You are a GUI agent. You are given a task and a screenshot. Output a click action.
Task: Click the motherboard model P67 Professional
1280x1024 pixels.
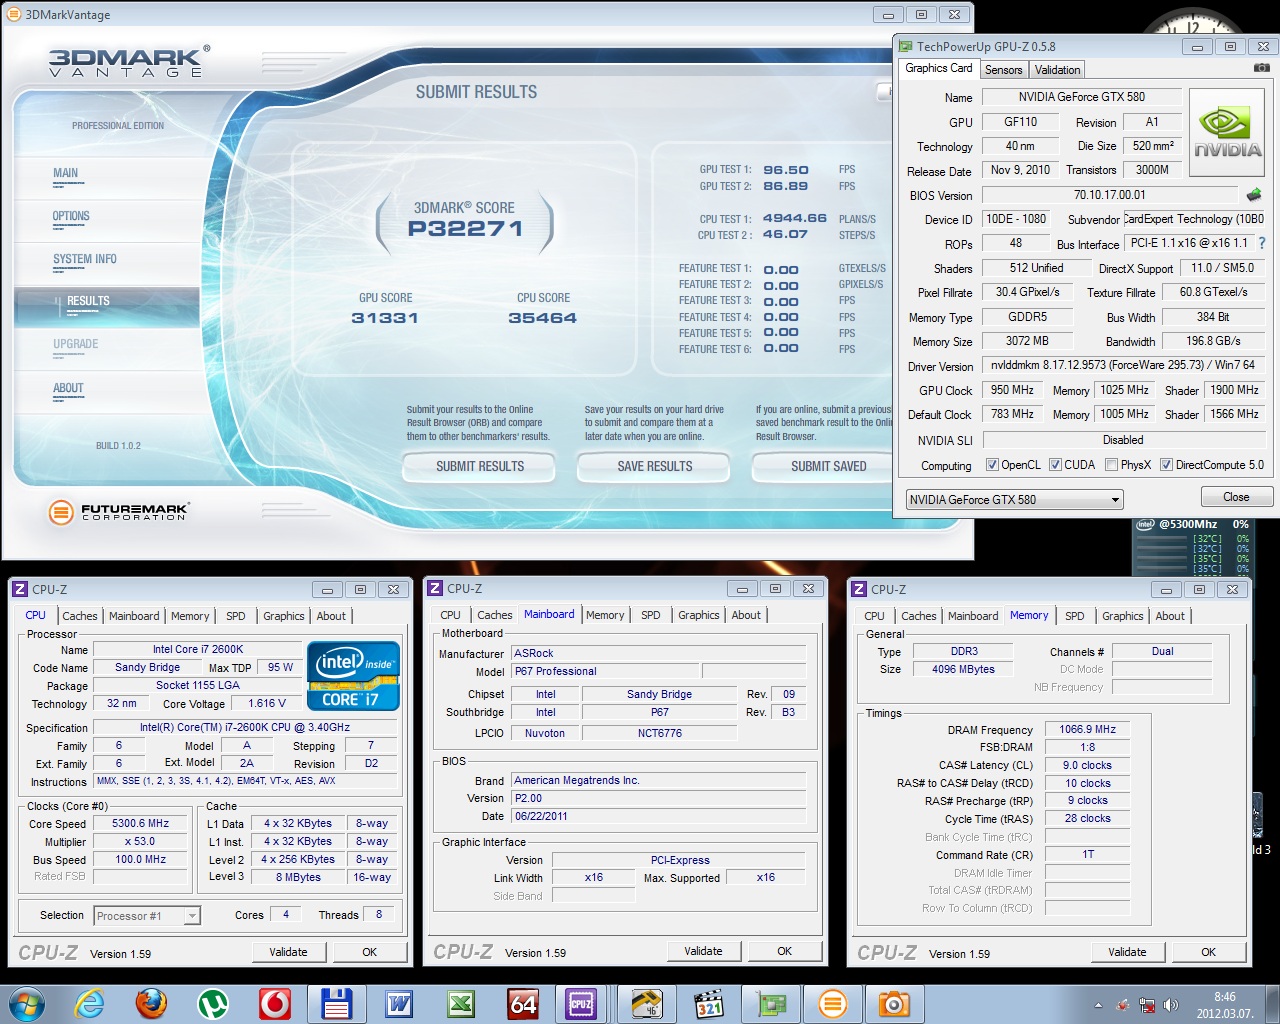click(x=605, y=672)
